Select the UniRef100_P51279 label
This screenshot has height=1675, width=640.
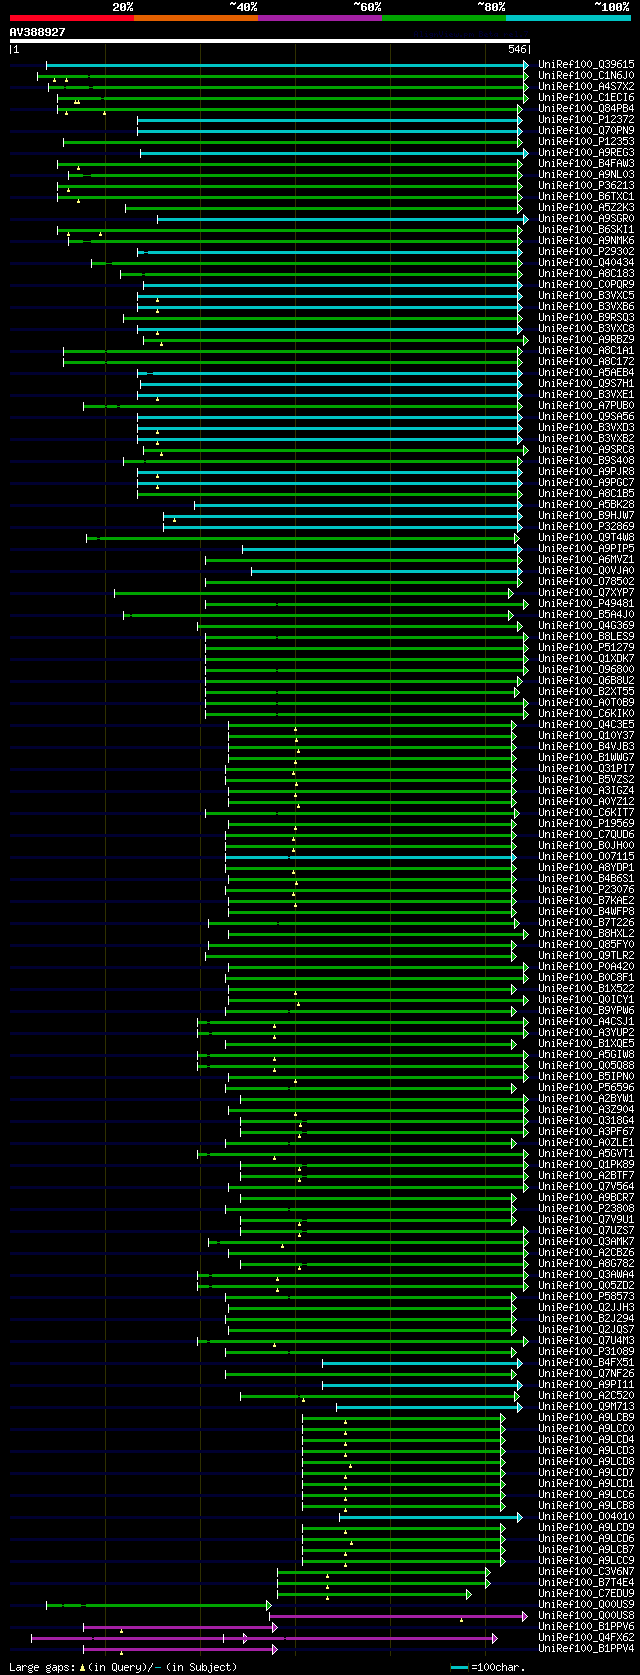pos(586,647)
